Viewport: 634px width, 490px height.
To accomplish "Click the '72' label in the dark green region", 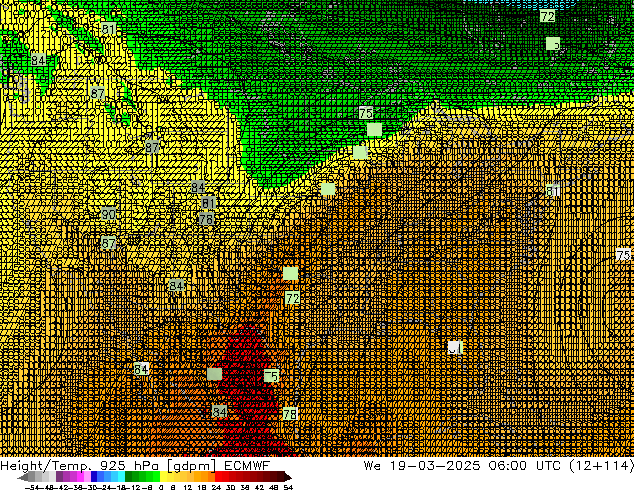I will (x=547, y=17).
